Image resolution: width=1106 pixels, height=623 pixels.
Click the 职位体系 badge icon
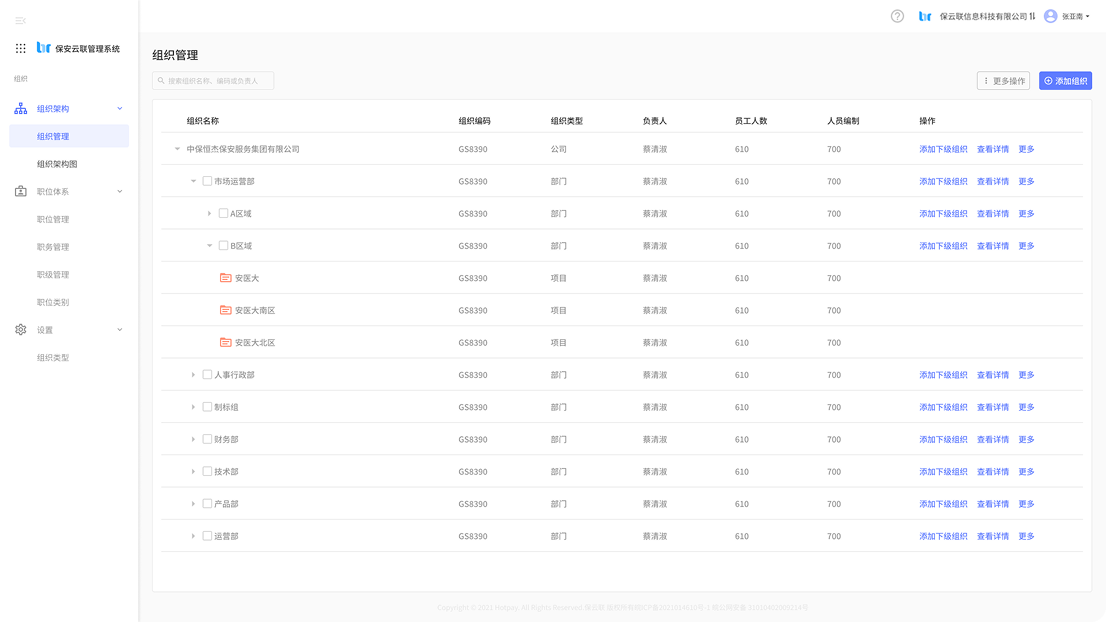click(21, 191)
